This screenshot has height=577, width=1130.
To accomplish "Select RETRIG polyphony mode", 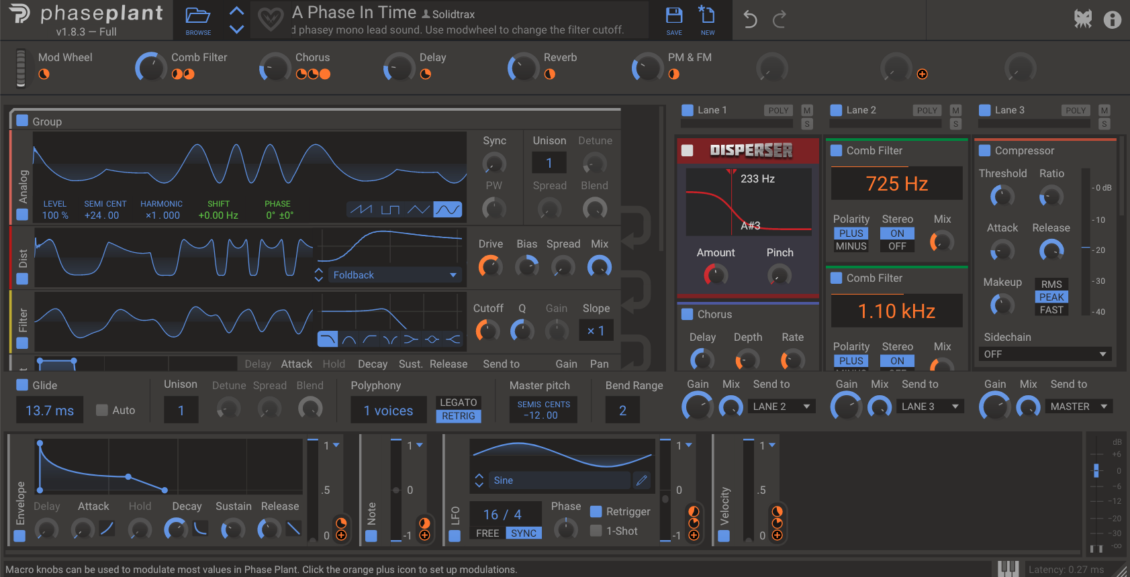I will coord(458,416).
